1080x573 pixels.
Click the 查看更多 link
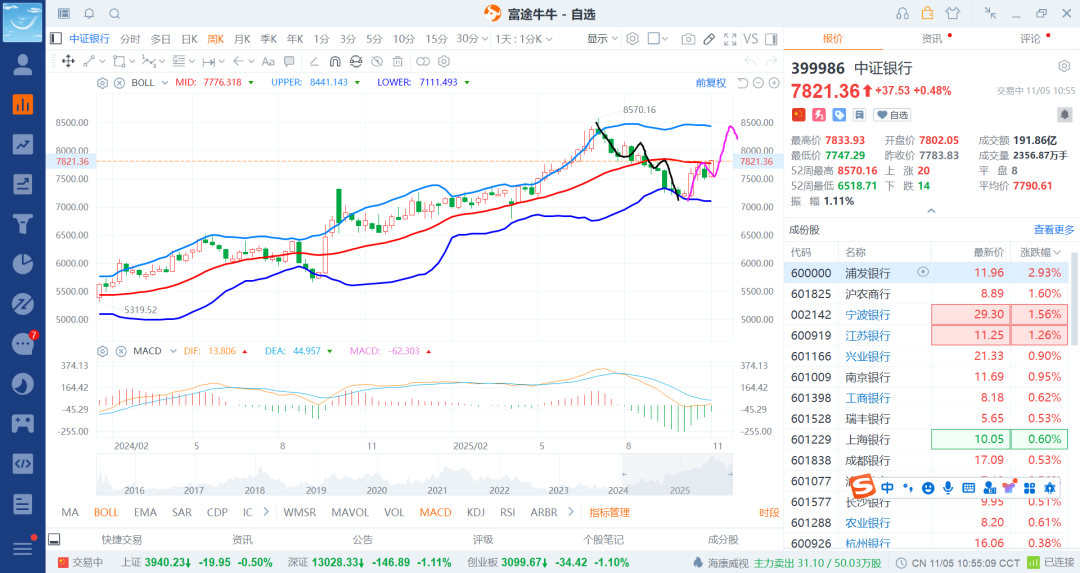pyautogui.click(x=1054, y=230)
